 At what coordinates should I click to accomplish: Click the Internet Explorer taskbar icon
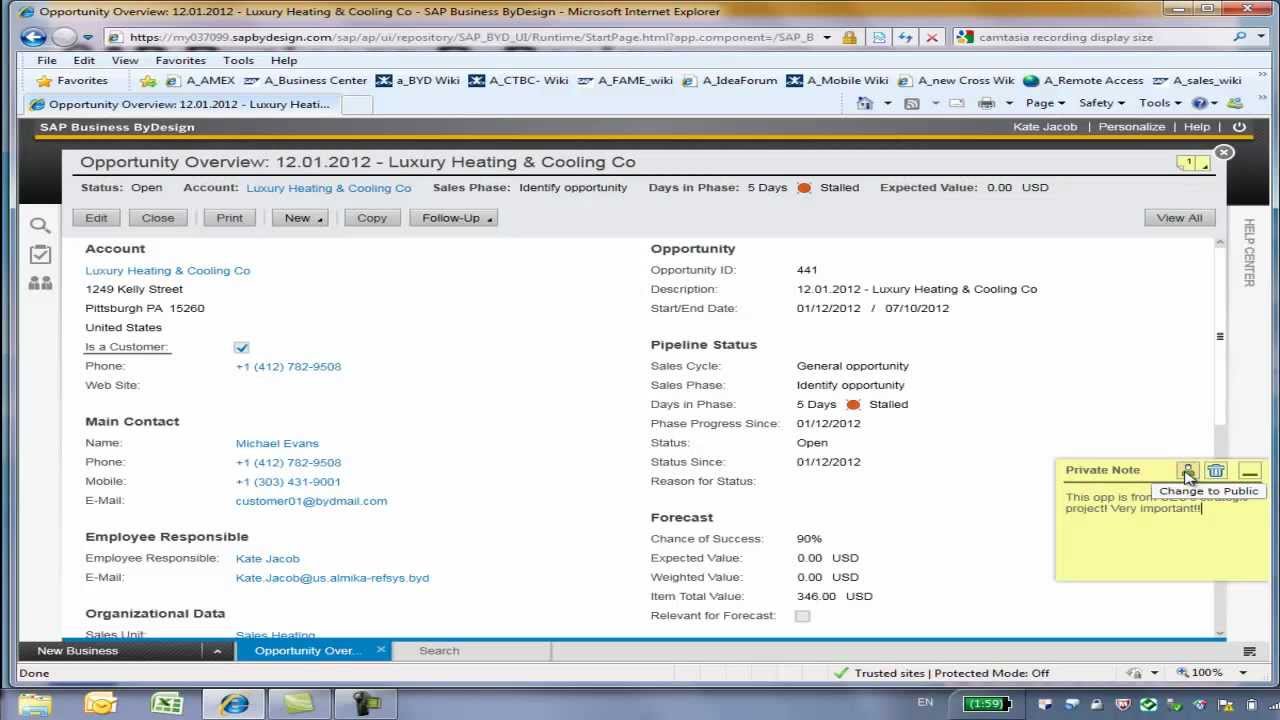[234, 704]
